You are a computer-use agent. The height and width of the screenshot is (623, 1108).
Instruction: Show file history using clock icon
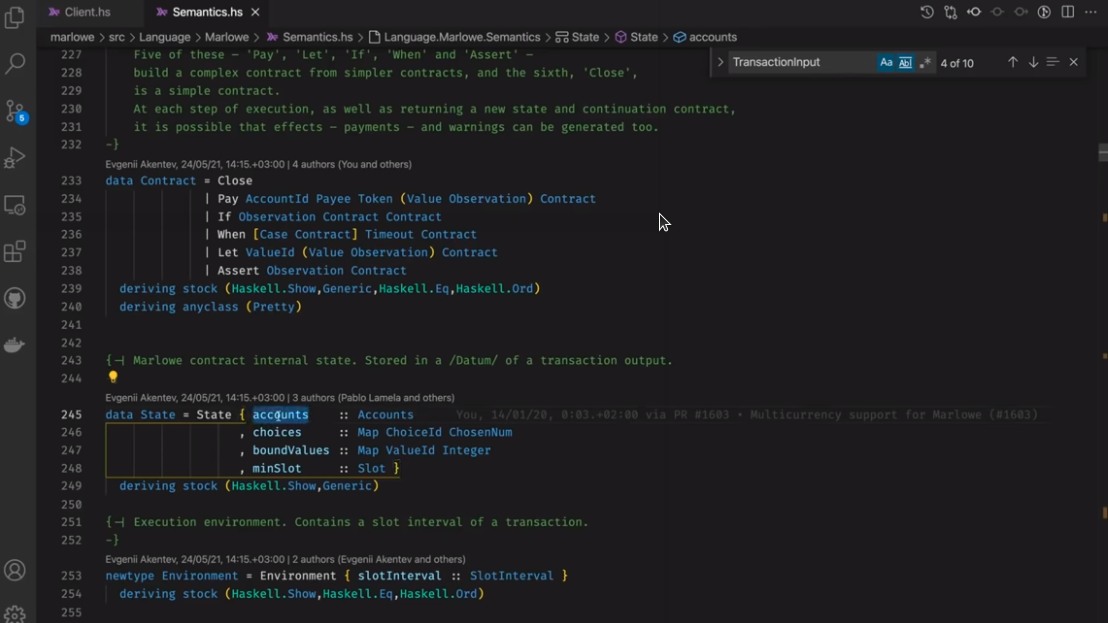927,12
